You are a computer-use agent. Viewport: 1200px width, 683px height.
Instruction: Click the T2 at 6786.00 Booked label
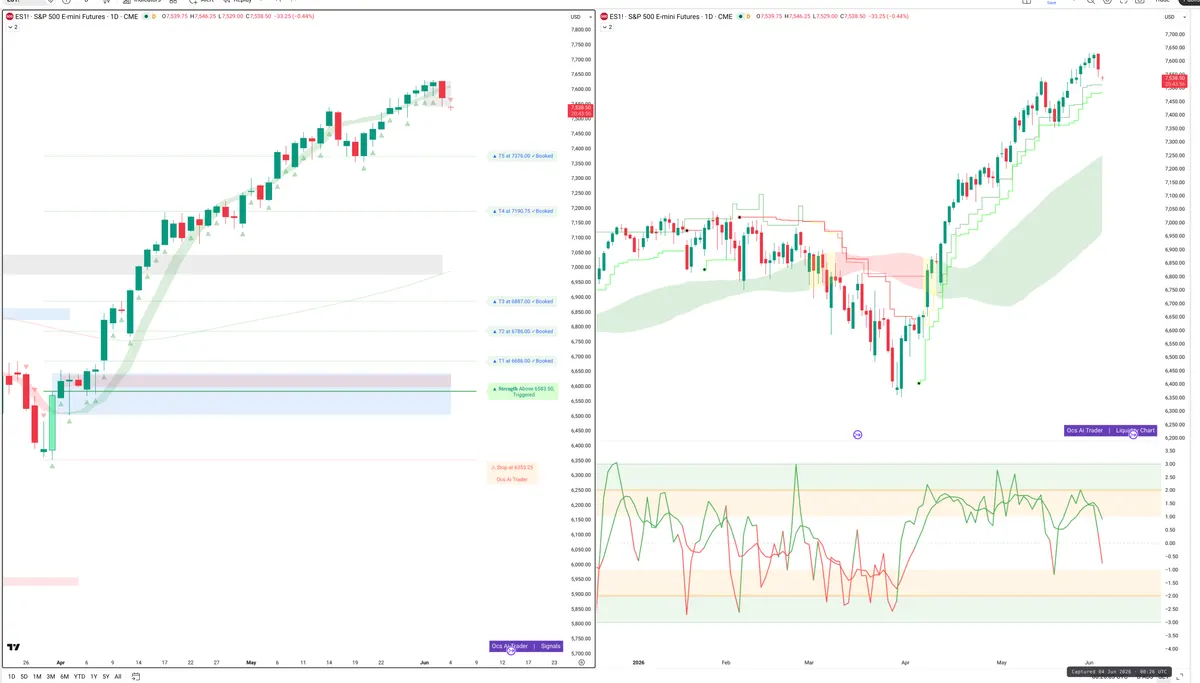coord(522,331)
